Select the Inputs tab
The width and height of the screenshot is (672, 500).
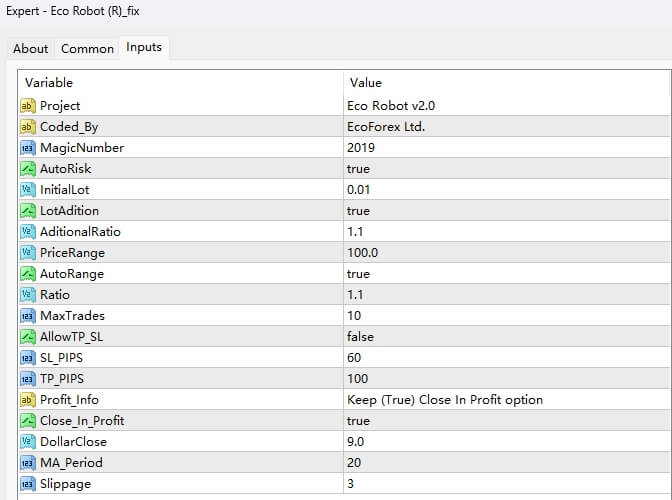144,47
